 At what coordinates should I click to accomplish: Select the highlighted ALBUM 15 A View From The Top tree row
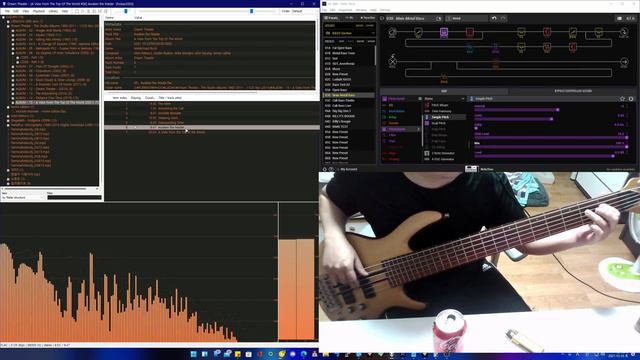[57, 102]
